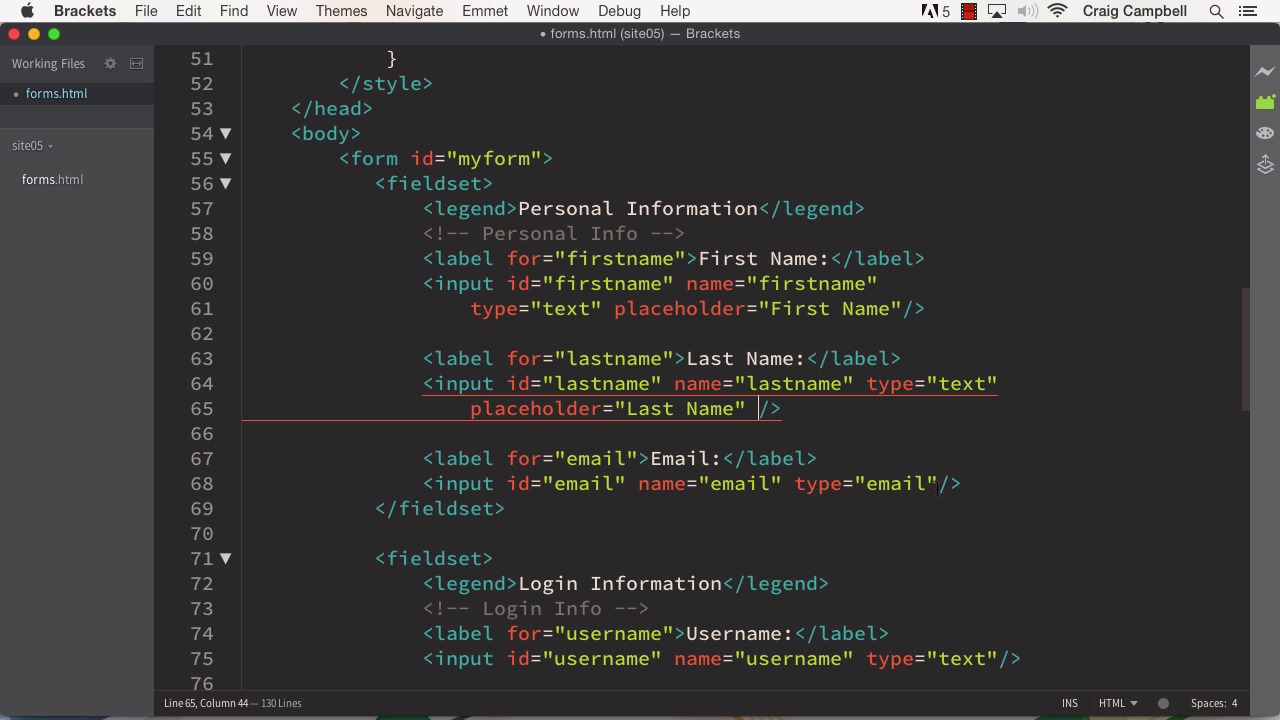Toggle the Spaces indentation label
This screenshot has height=720, width=1280.
coord(1209,703)
